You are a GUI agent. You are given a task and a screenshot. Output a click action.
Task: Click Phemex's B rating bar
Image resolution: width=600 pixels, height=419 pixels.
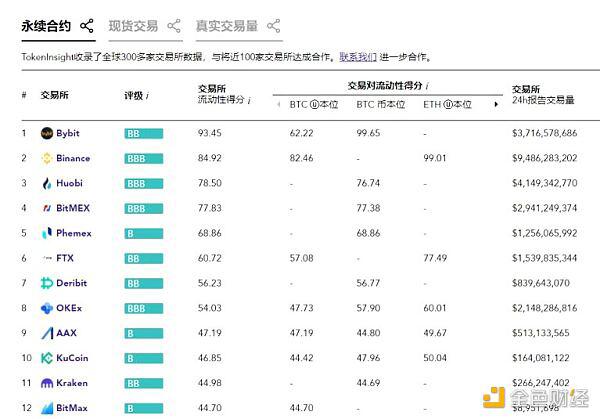144,233
